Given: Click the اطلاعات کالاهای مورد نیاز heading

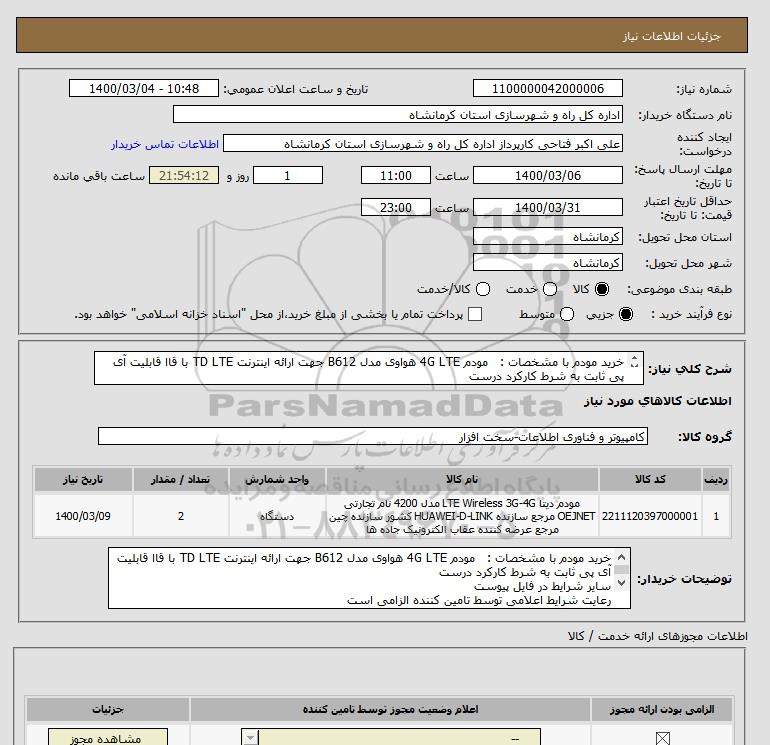Looking at the screenshot, I should coord(658,401).
